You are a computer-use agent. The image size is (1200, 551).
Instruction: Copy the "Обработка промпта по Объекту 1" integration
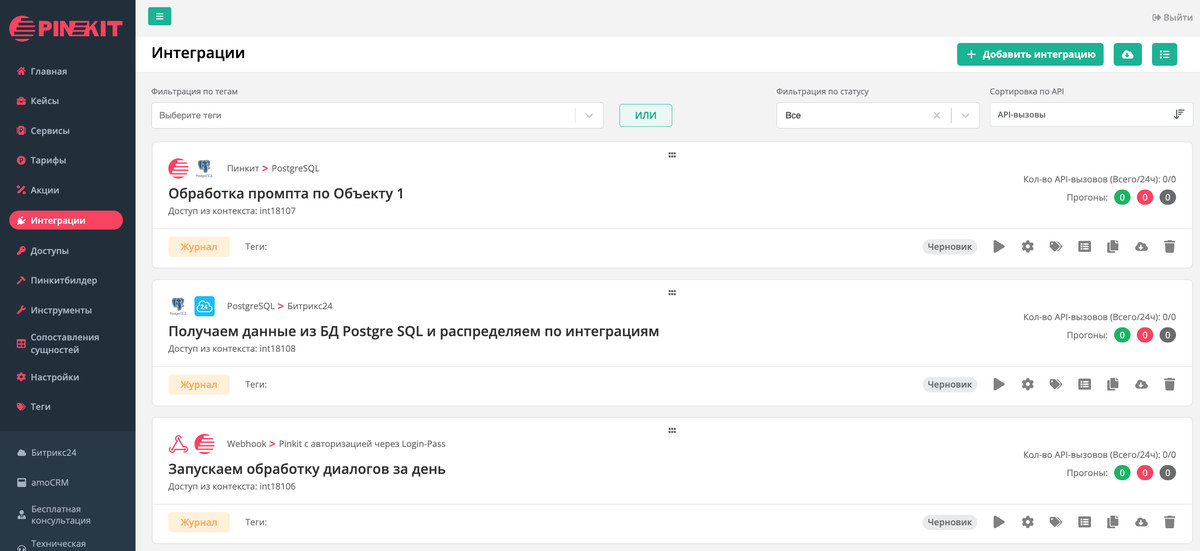[1112, 246]
